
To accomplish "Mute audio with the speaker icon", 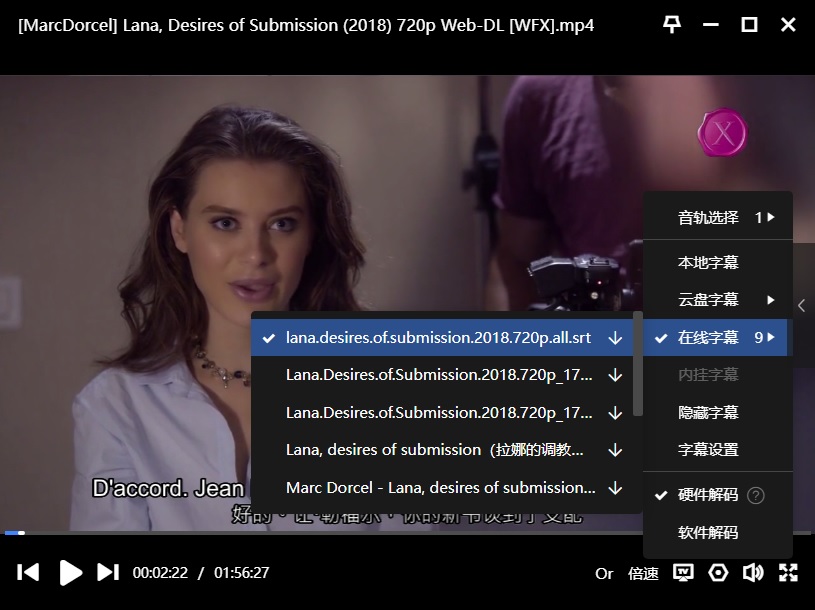I will [x=753, y=573].
